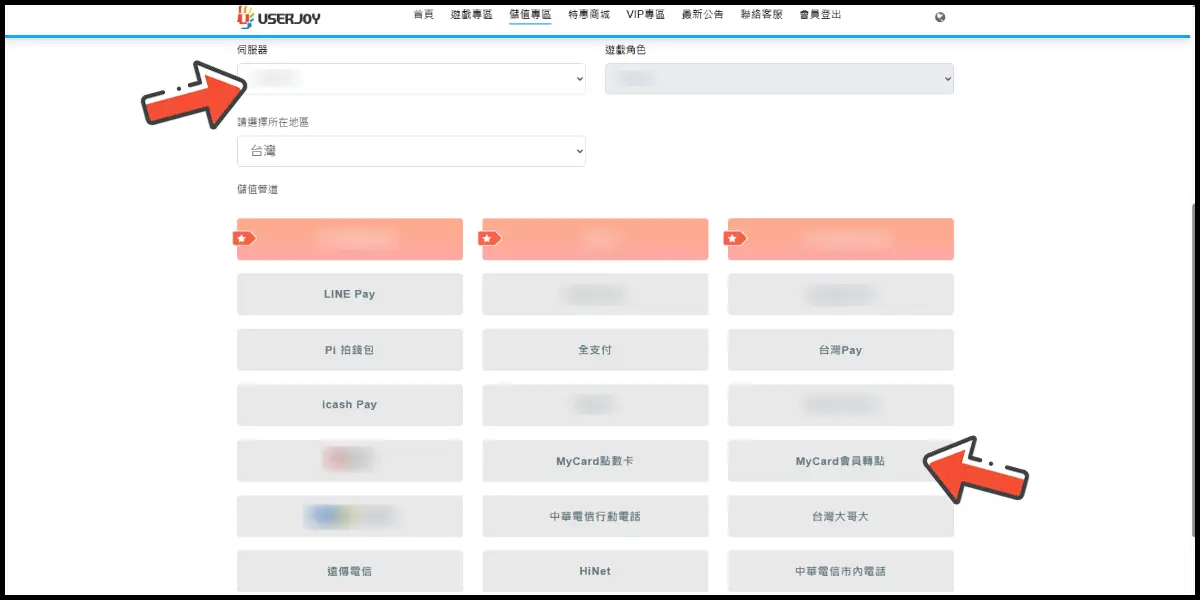Choose 中華電信行動電話 billing option
The width and height of the screenshot is (1200, 600).
tap(595, 516)
